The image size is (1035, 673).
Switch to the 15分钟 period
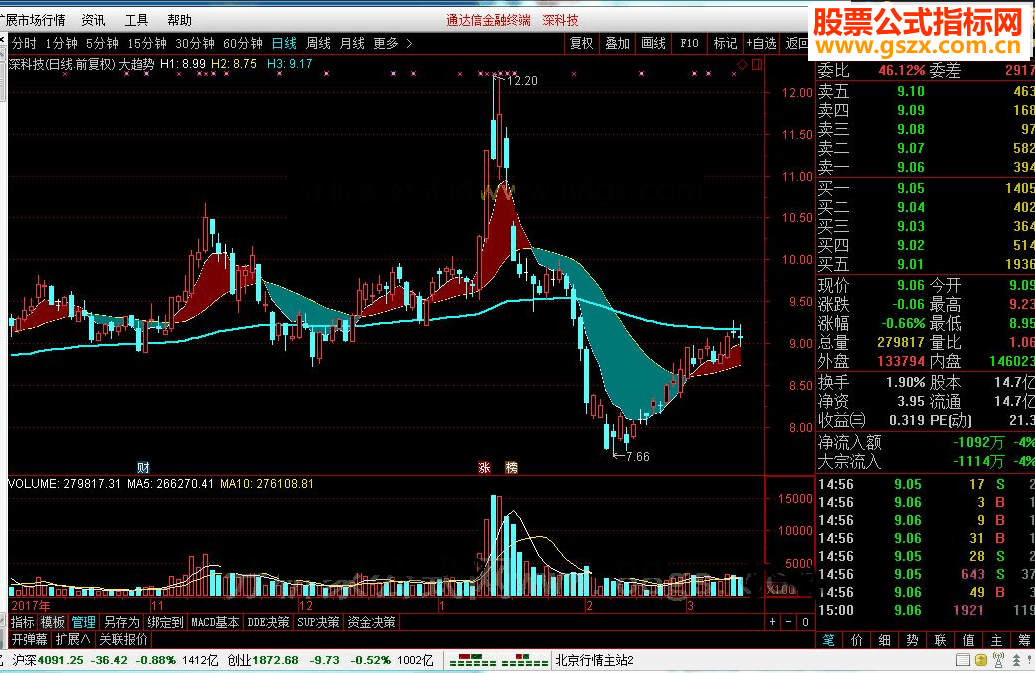click(147, 44)
